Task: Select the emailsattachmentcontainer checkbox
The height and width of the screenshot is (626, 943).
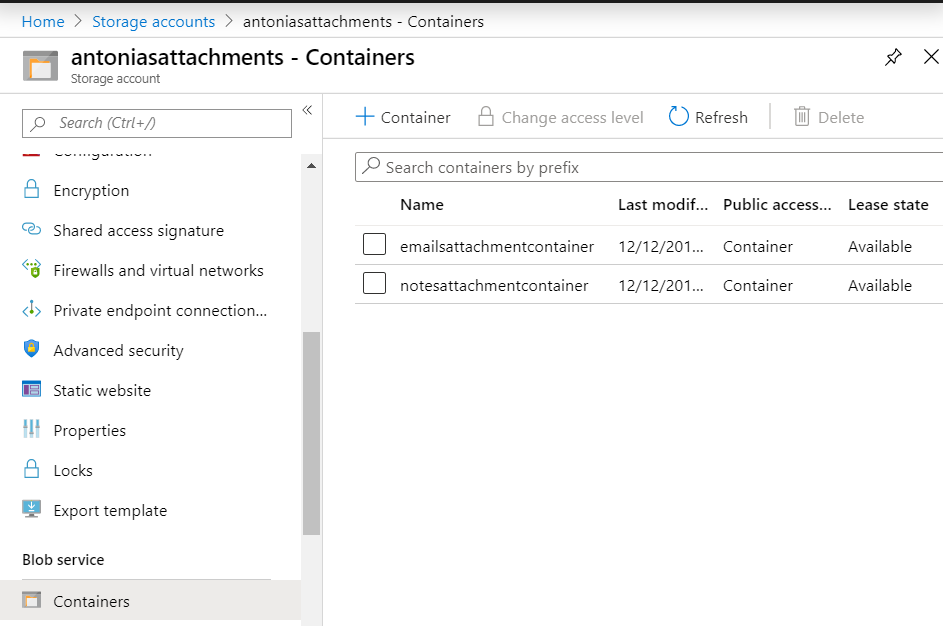Action: pos(374,244)
